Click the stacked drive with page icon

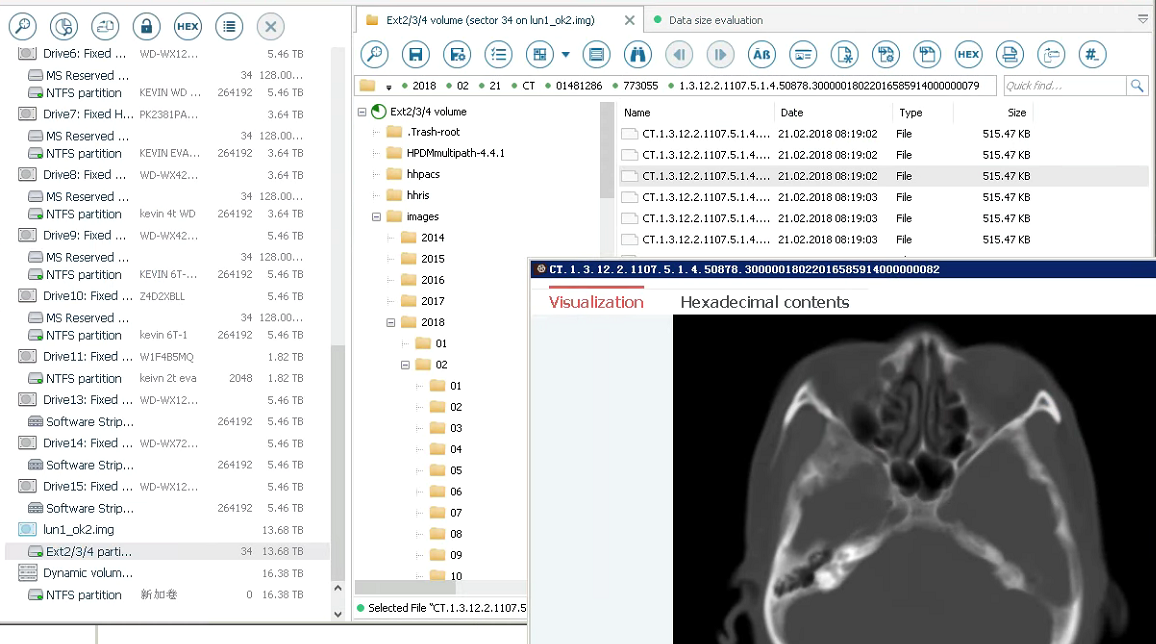click(x=1009, y=55)
